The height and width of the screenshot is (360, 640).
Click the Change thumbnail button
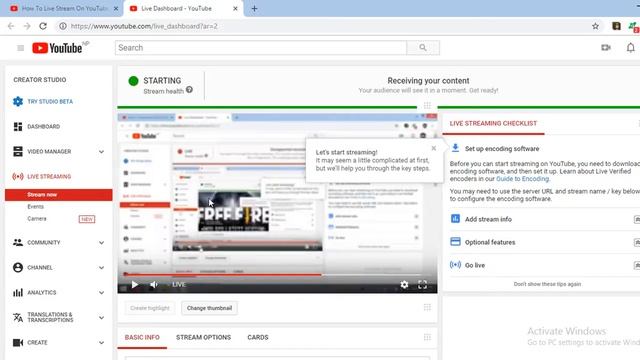click(209, 308)
